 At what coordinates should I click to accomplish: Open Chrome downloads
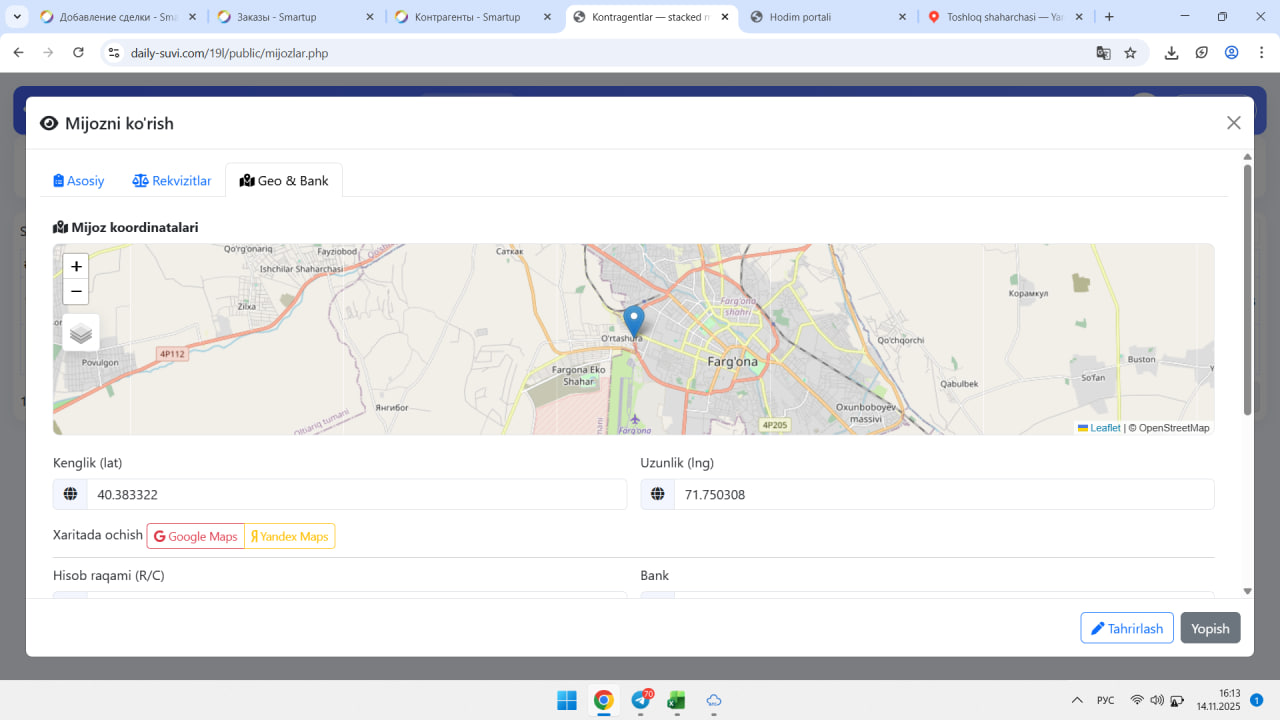1171,53
